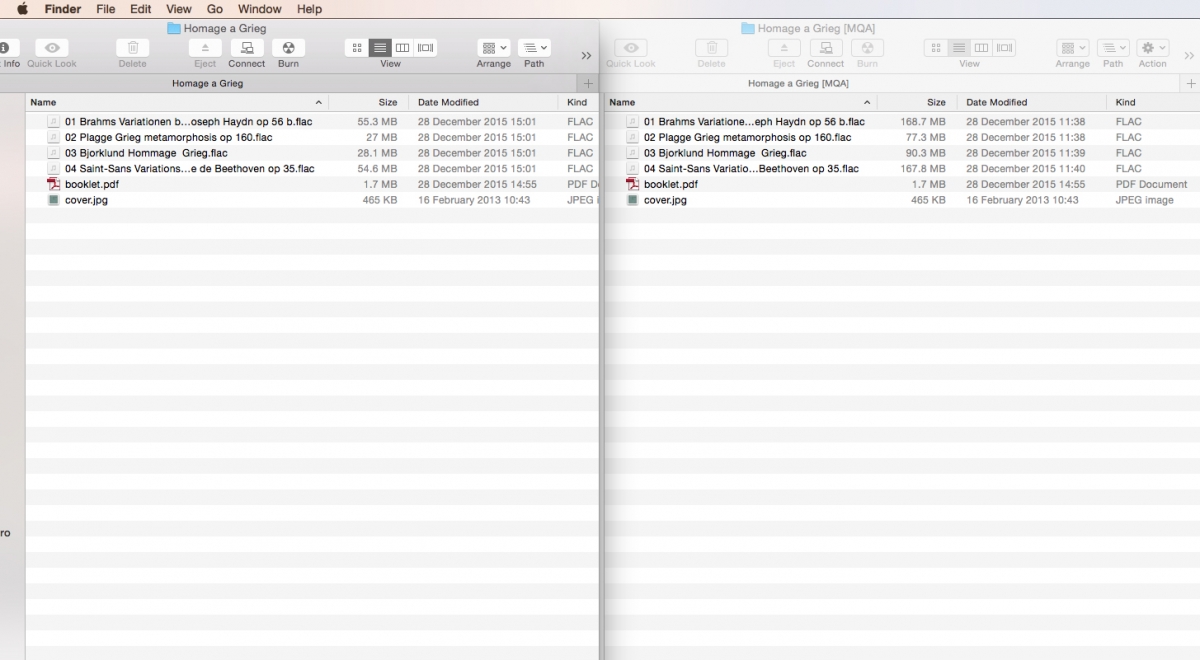
Task: Click folder icon in left window title
Action: tap(174, 28)
